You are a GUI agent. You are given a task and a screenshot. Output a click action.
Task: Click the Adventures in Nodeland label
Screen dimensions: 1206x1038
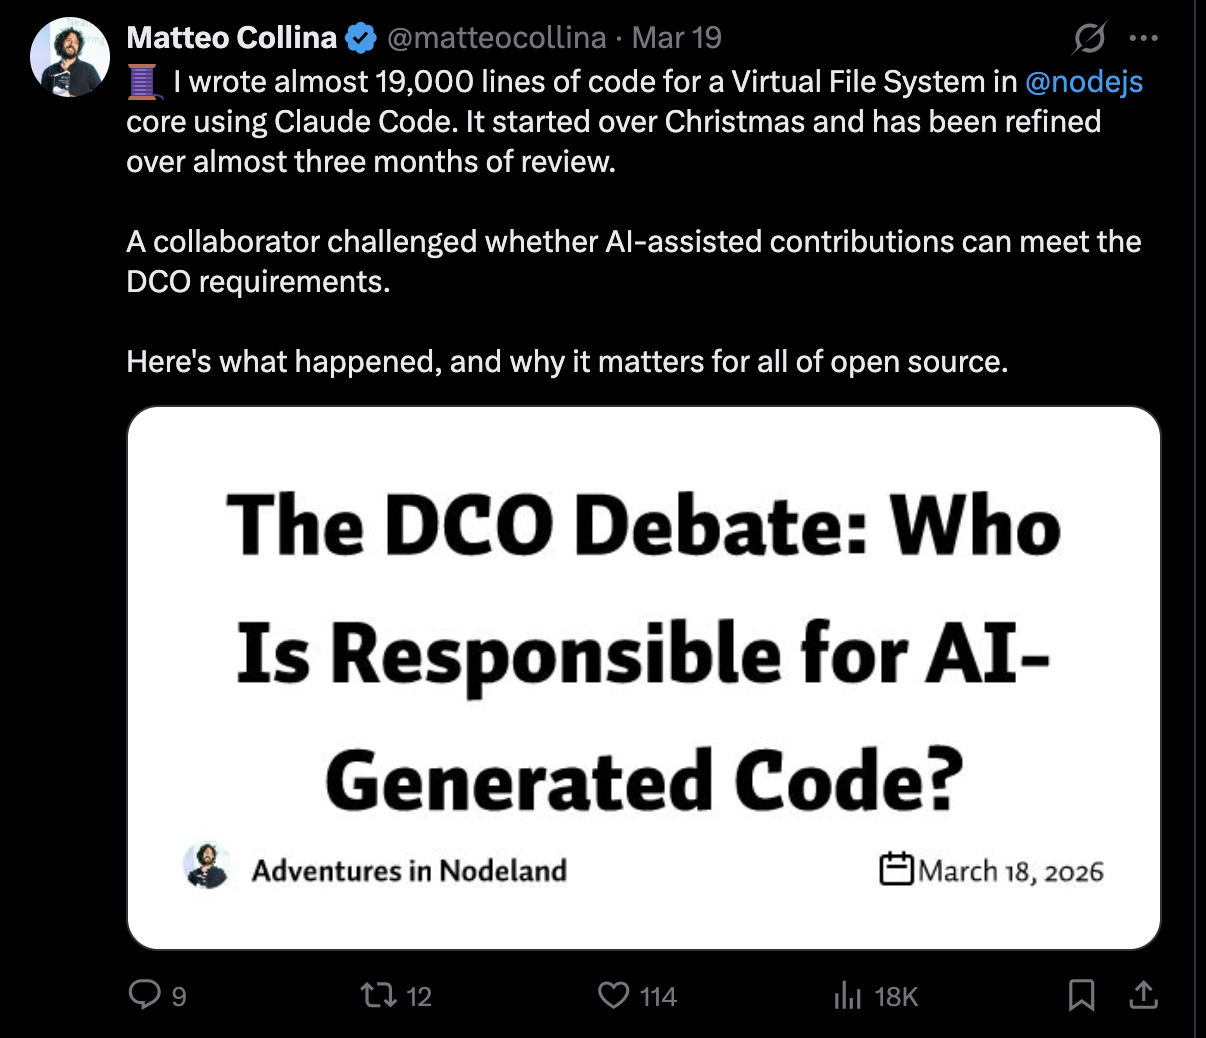[409, 870]
